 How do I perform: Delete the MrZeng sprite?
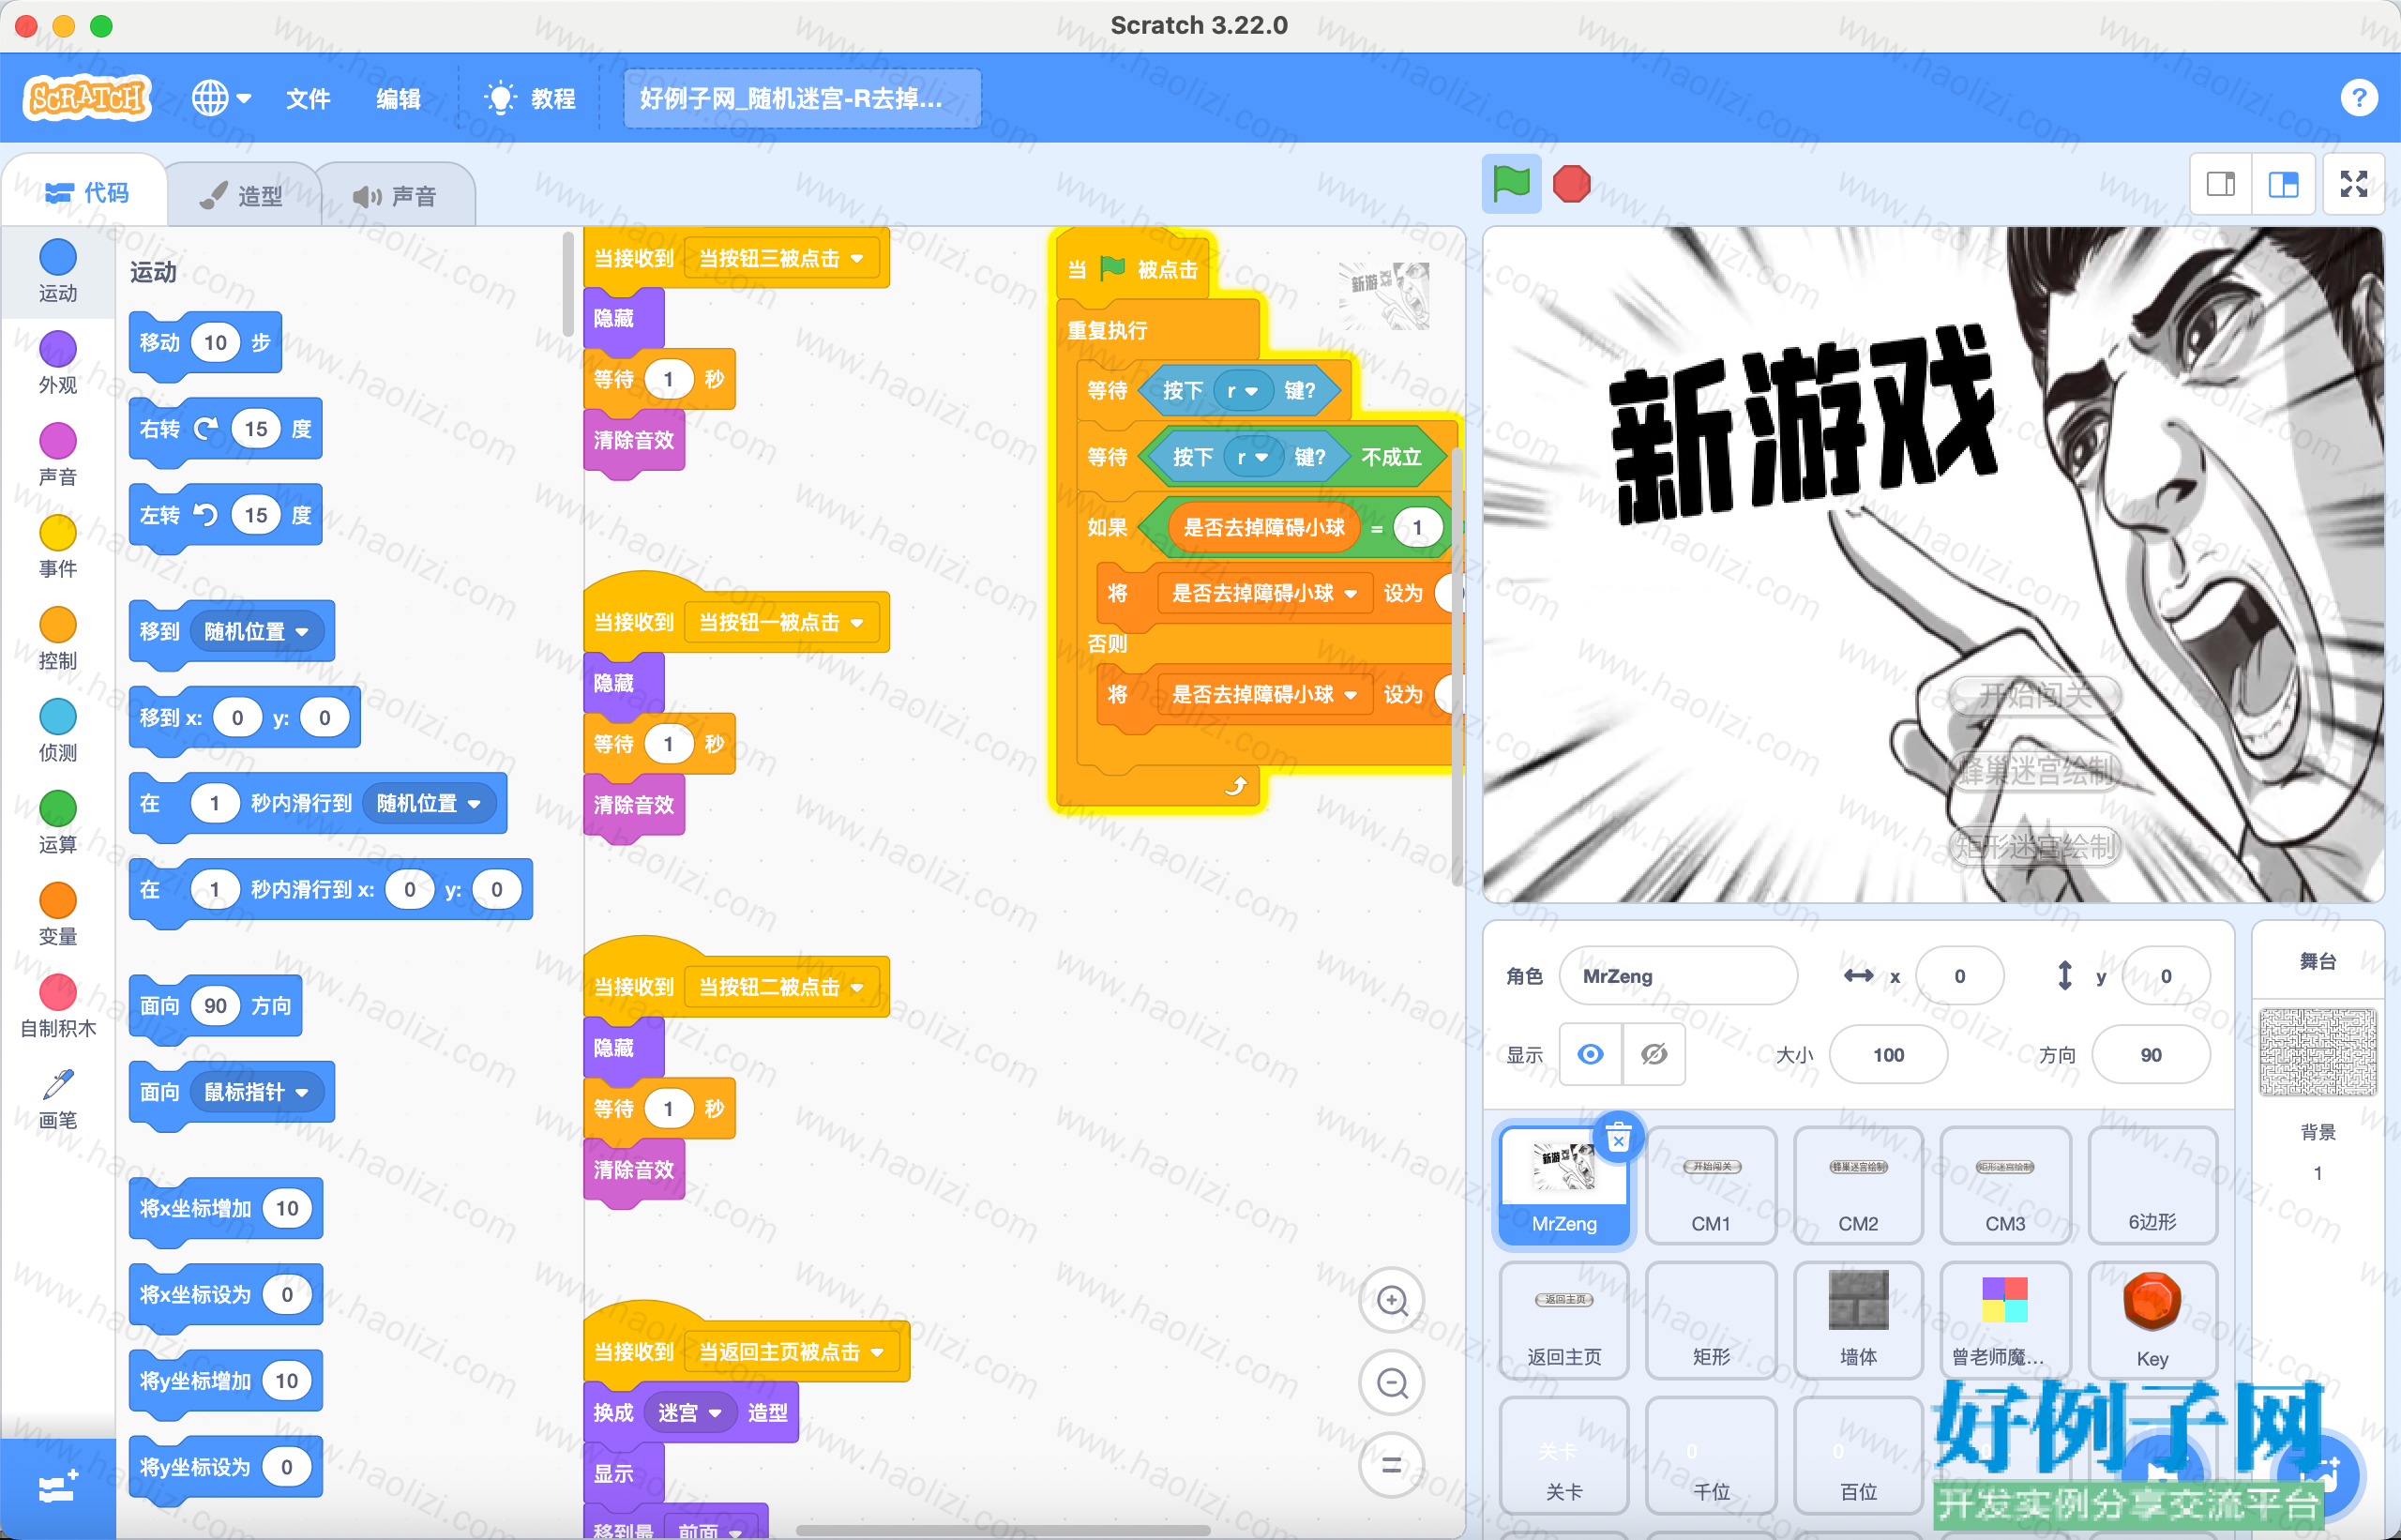pos(1618,1138)
